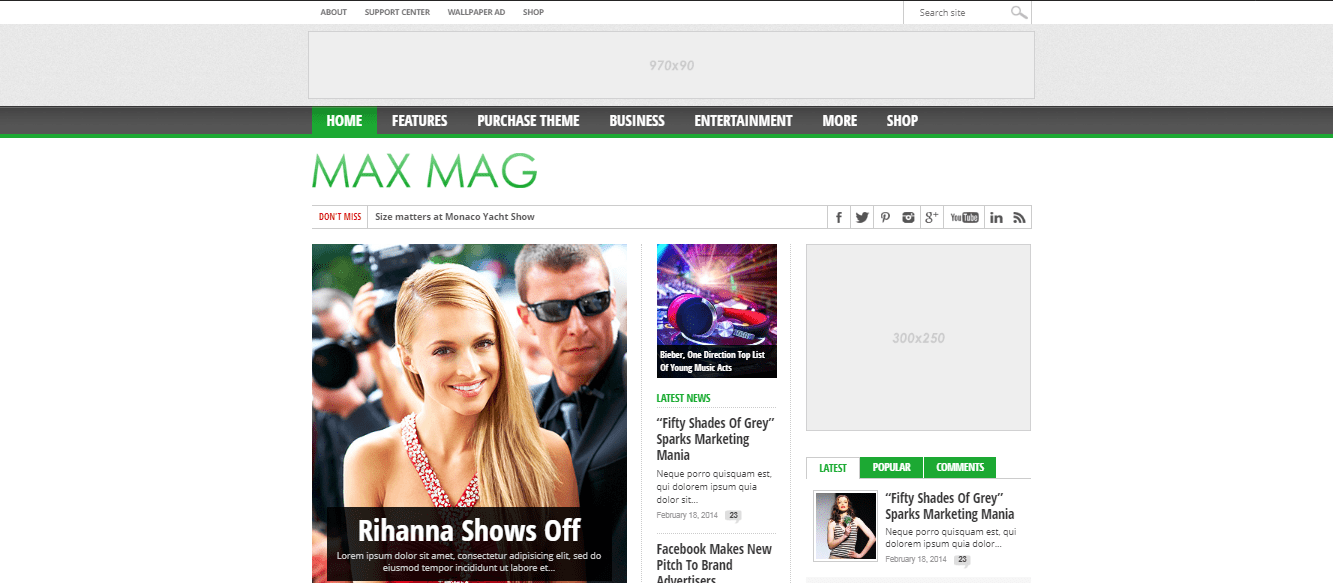1333x583 pixels.
Task: Click the search magnifier icon
Action: pyautogui.click(x=1018, y=12)
